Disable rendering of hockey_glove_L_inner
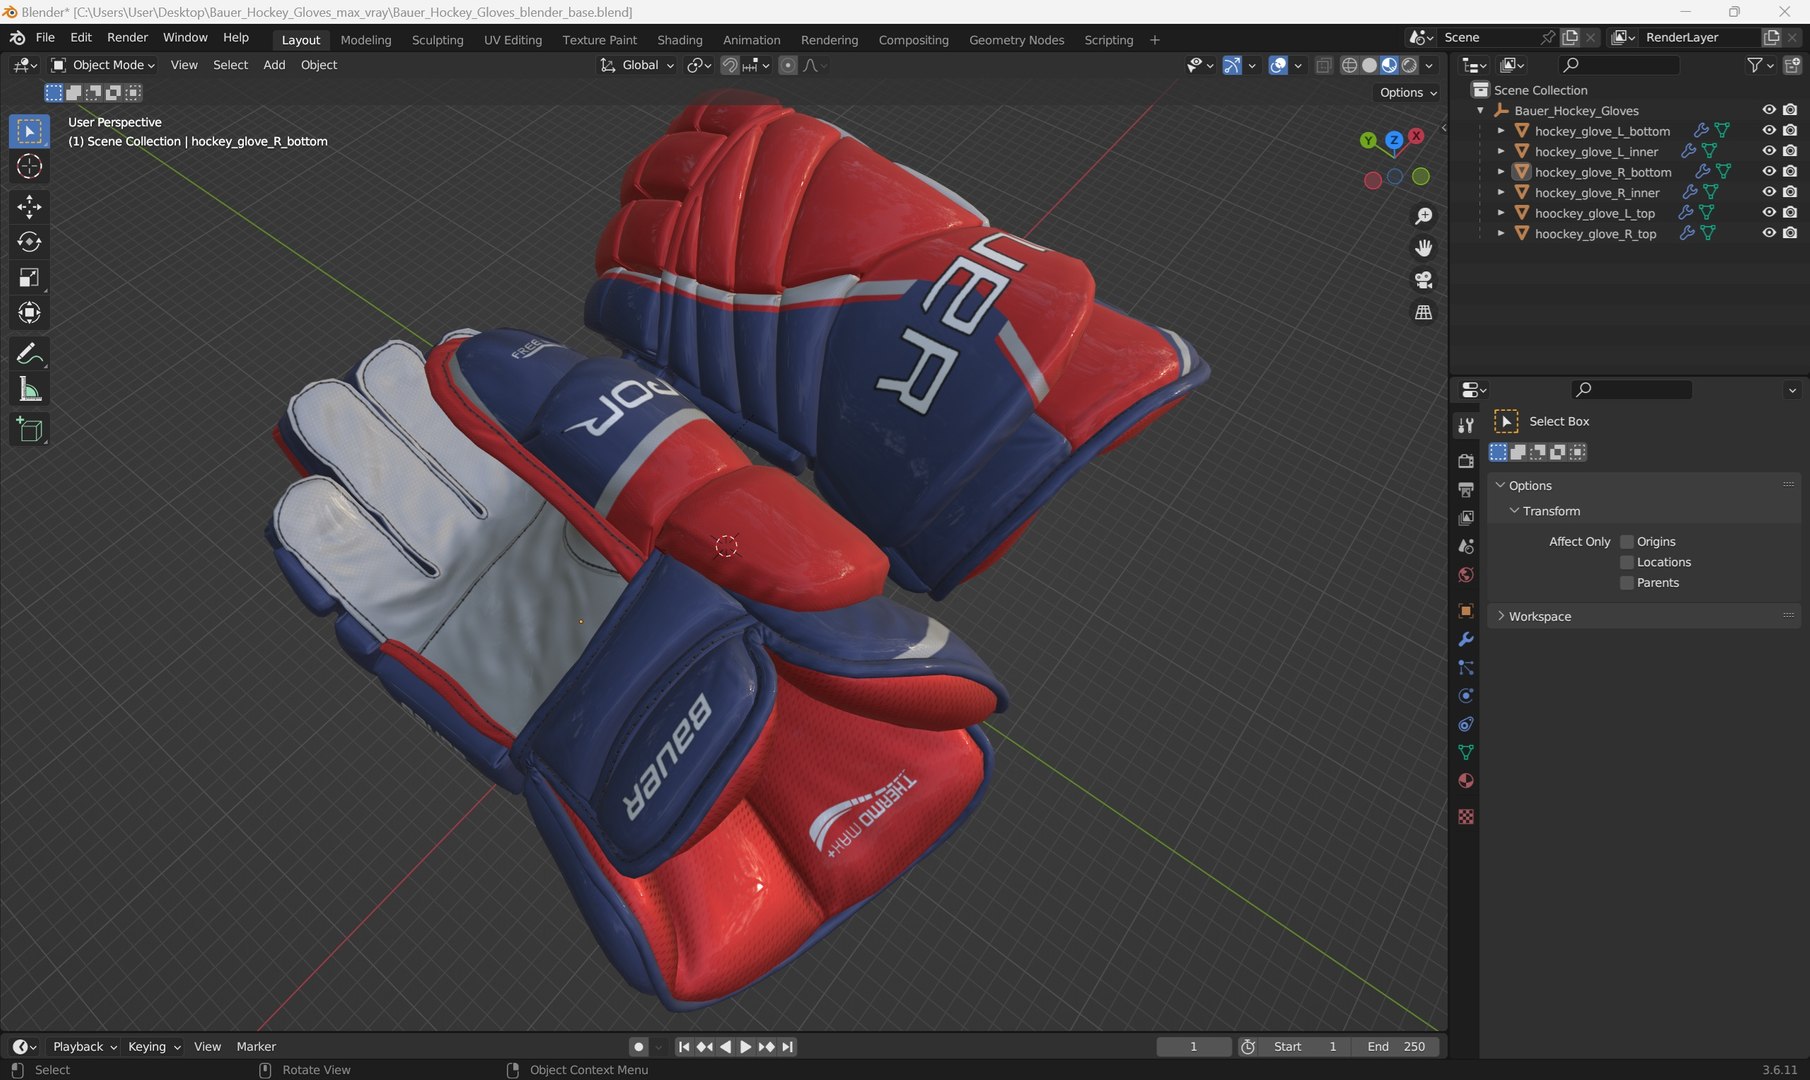 [x=1790, y=151]
